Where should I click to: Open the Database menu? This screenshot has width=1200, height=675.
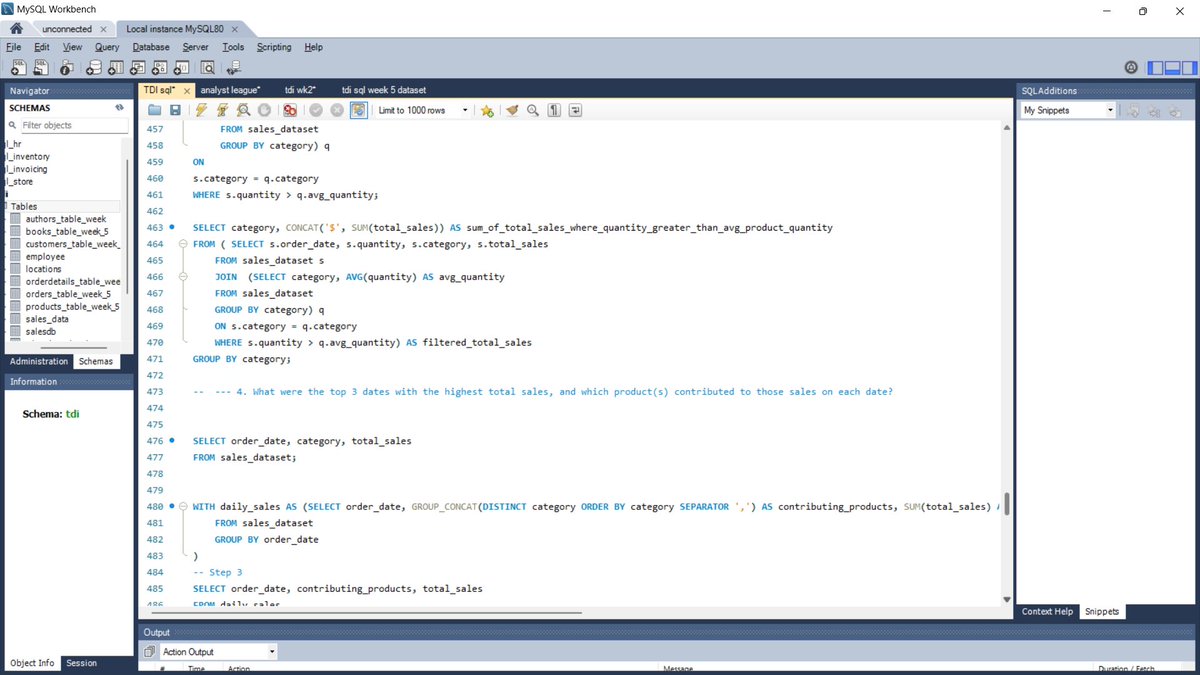(151, 47)
